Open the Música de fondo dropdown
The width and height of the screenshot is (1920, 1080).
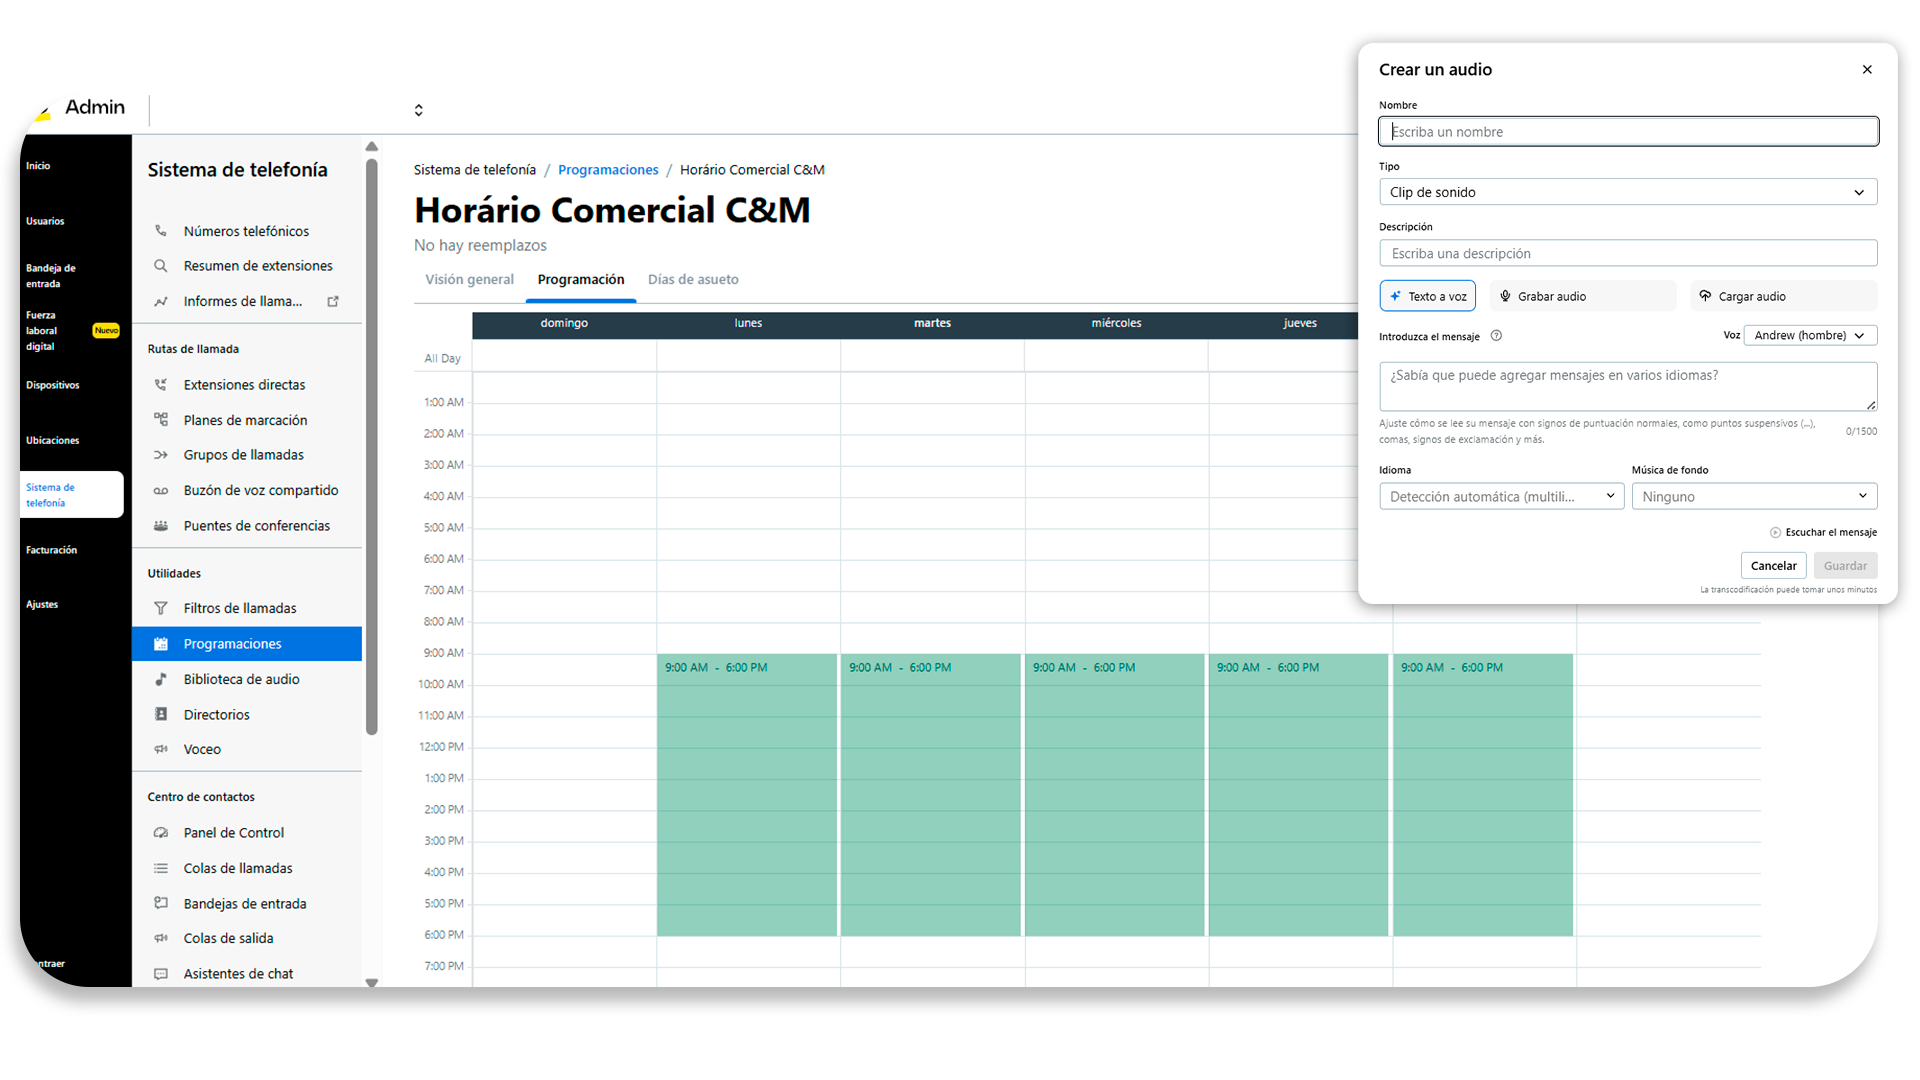pos(1753,497)
